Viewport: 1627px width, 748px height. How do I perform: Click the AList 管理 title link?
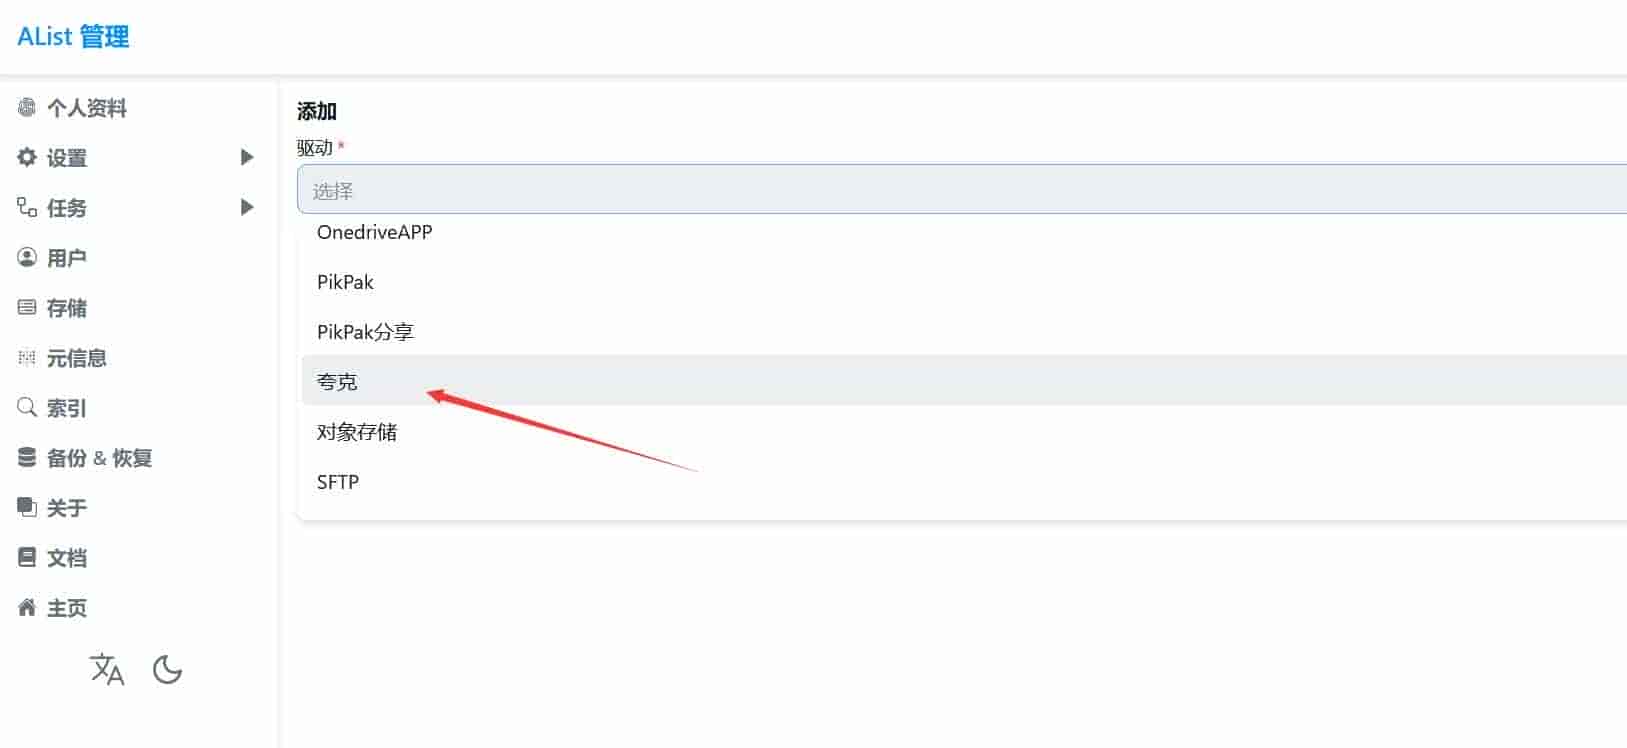coord(73,37)
